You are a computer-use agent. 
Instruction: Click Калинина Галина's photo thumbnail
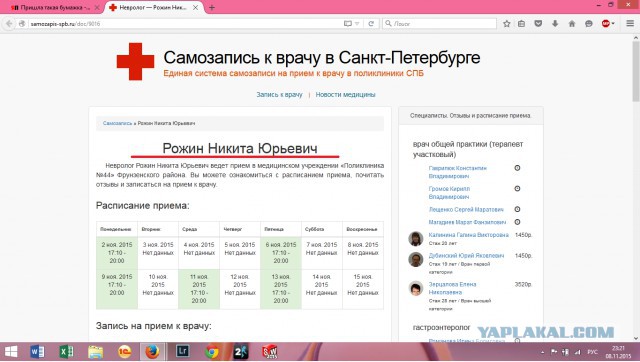tap(416, 238)
